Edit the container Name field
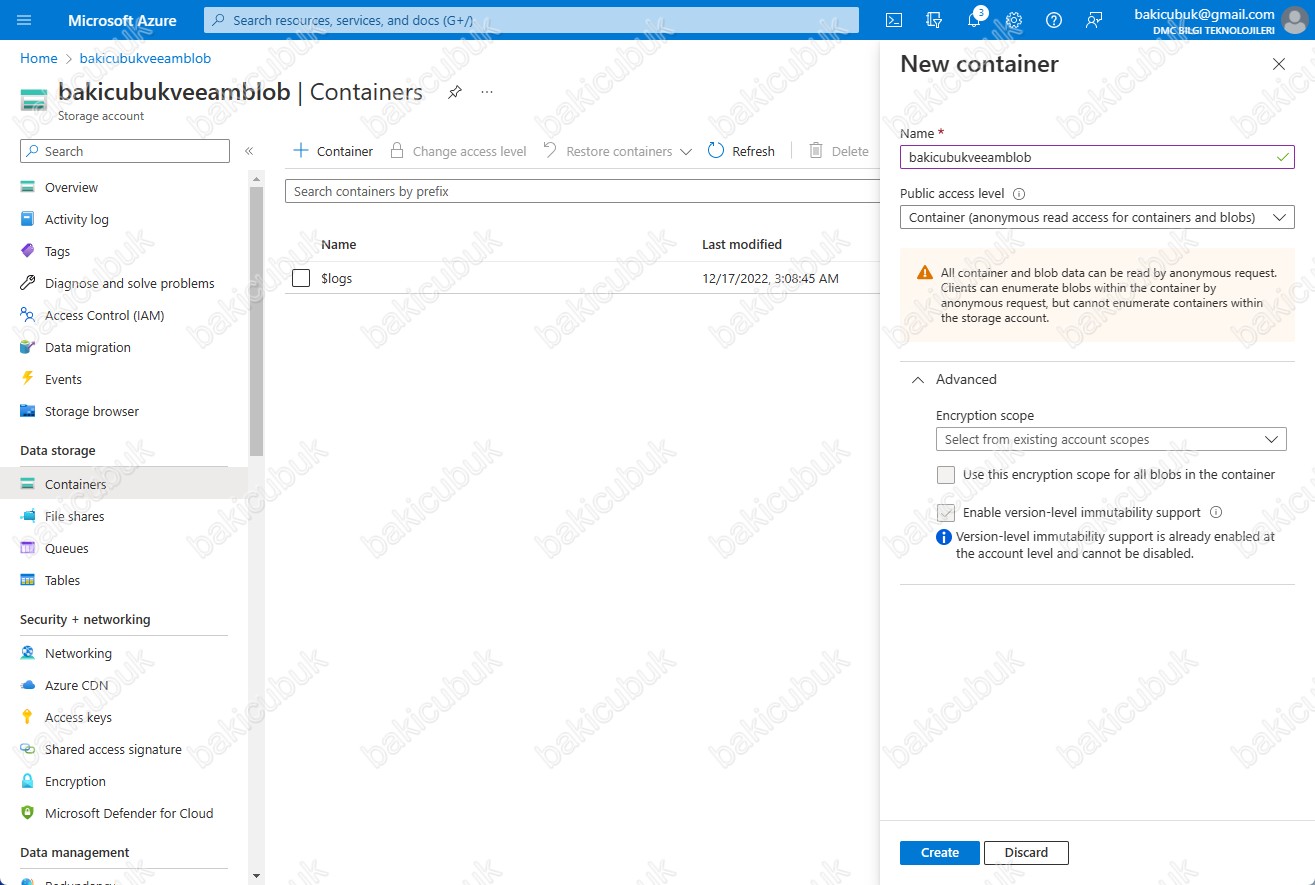 click(1097, 157)
